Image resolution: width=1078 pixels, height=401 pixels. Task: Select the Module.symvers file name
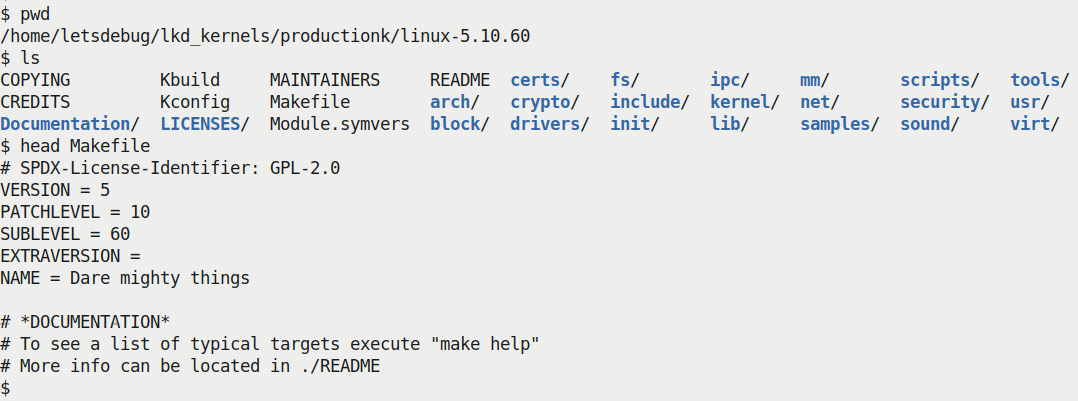point(340,124)
